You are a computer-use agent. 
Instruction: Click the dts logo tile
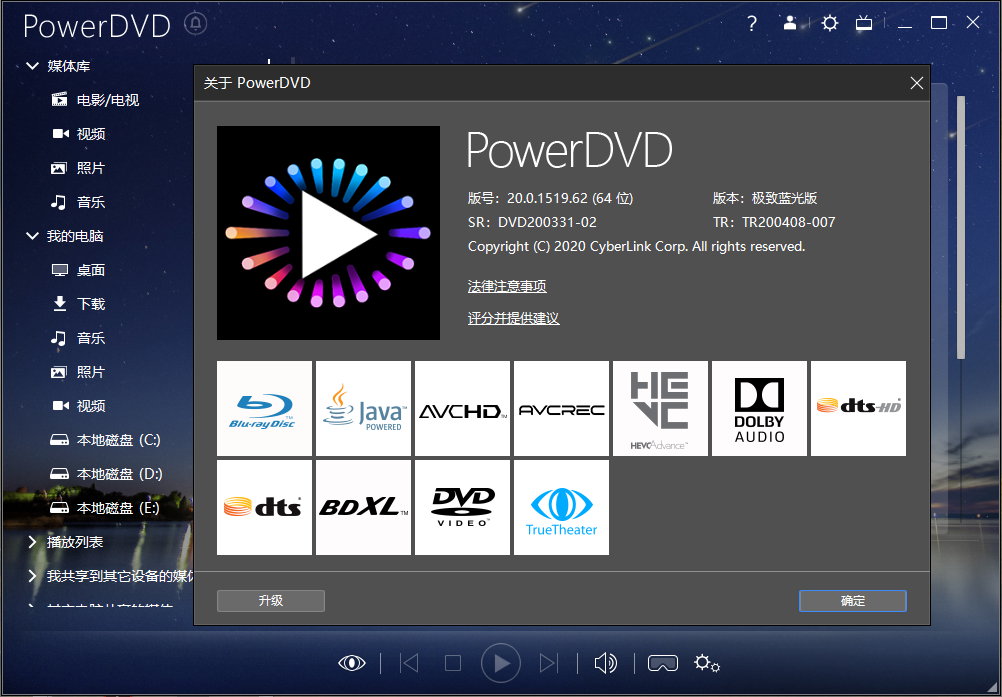point(265,507)
